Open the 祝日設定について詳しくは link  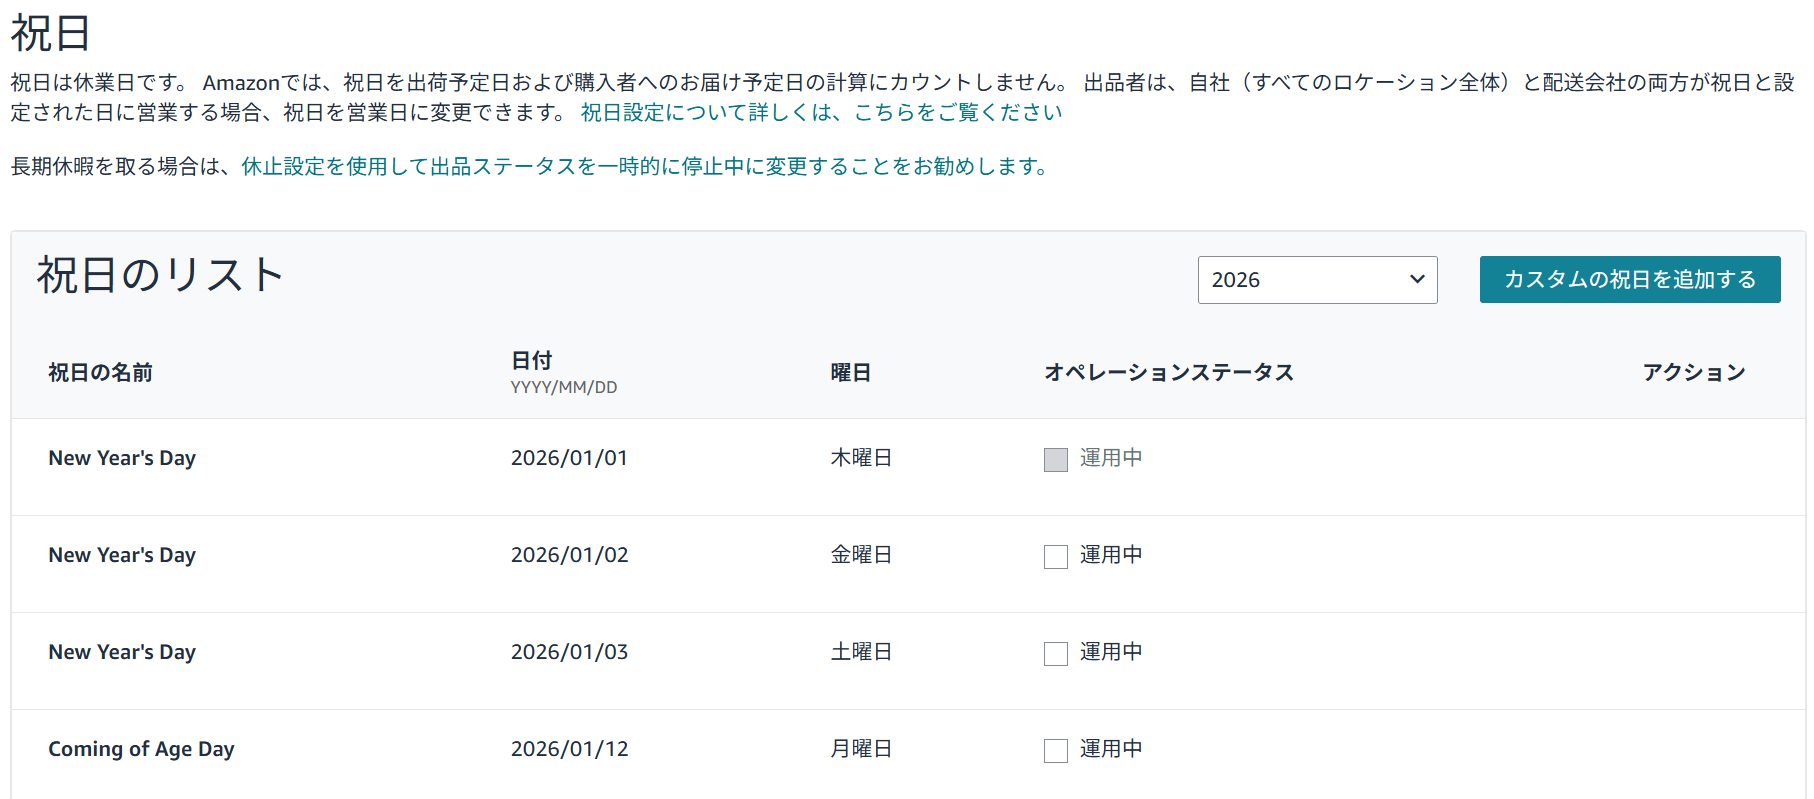pos(820,113)
